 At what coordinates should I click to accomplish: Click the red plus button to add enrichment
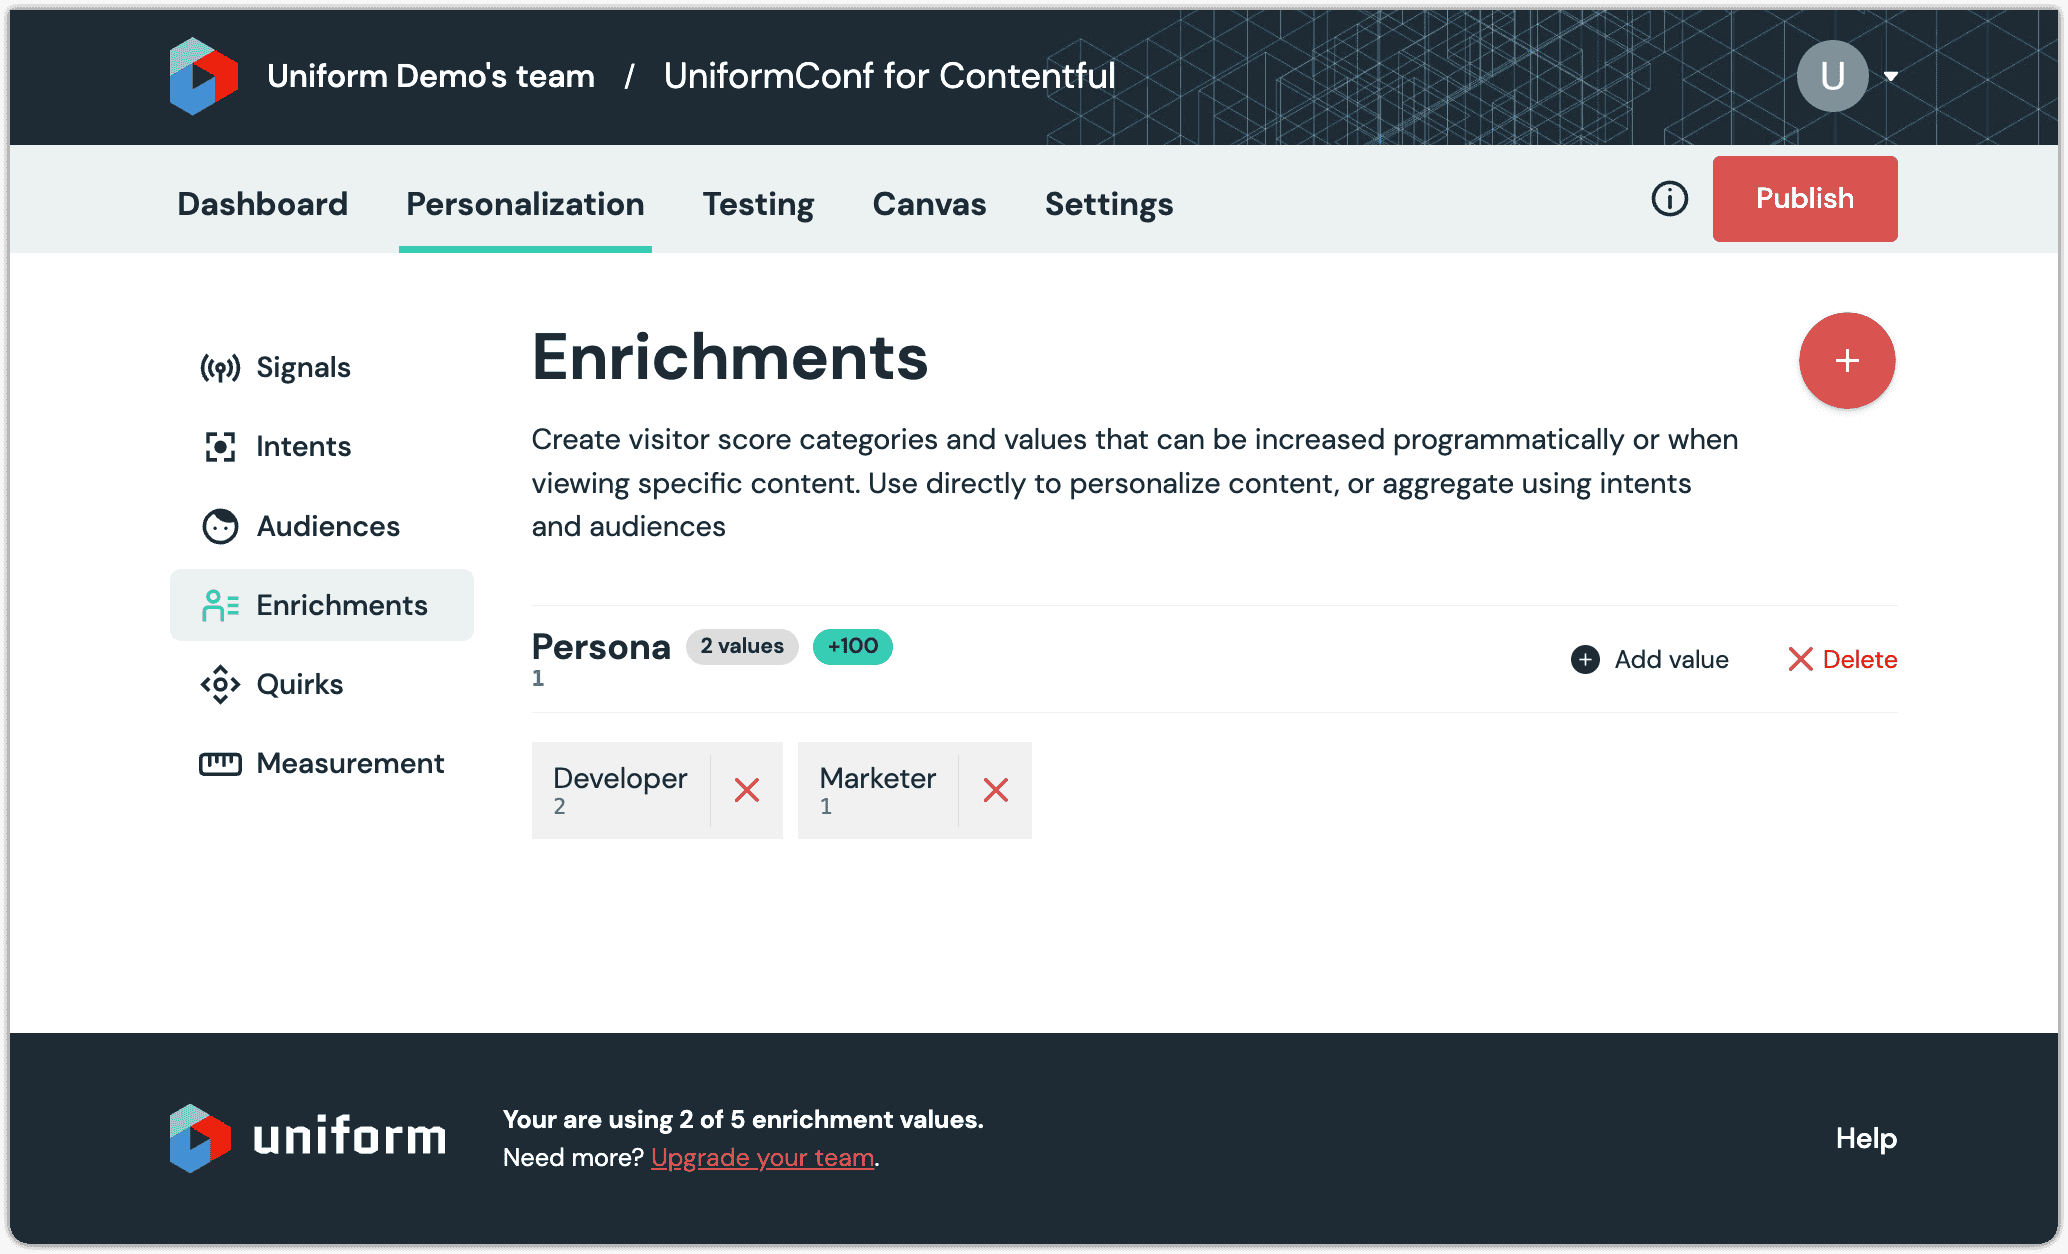click(x=1847, y=360)
